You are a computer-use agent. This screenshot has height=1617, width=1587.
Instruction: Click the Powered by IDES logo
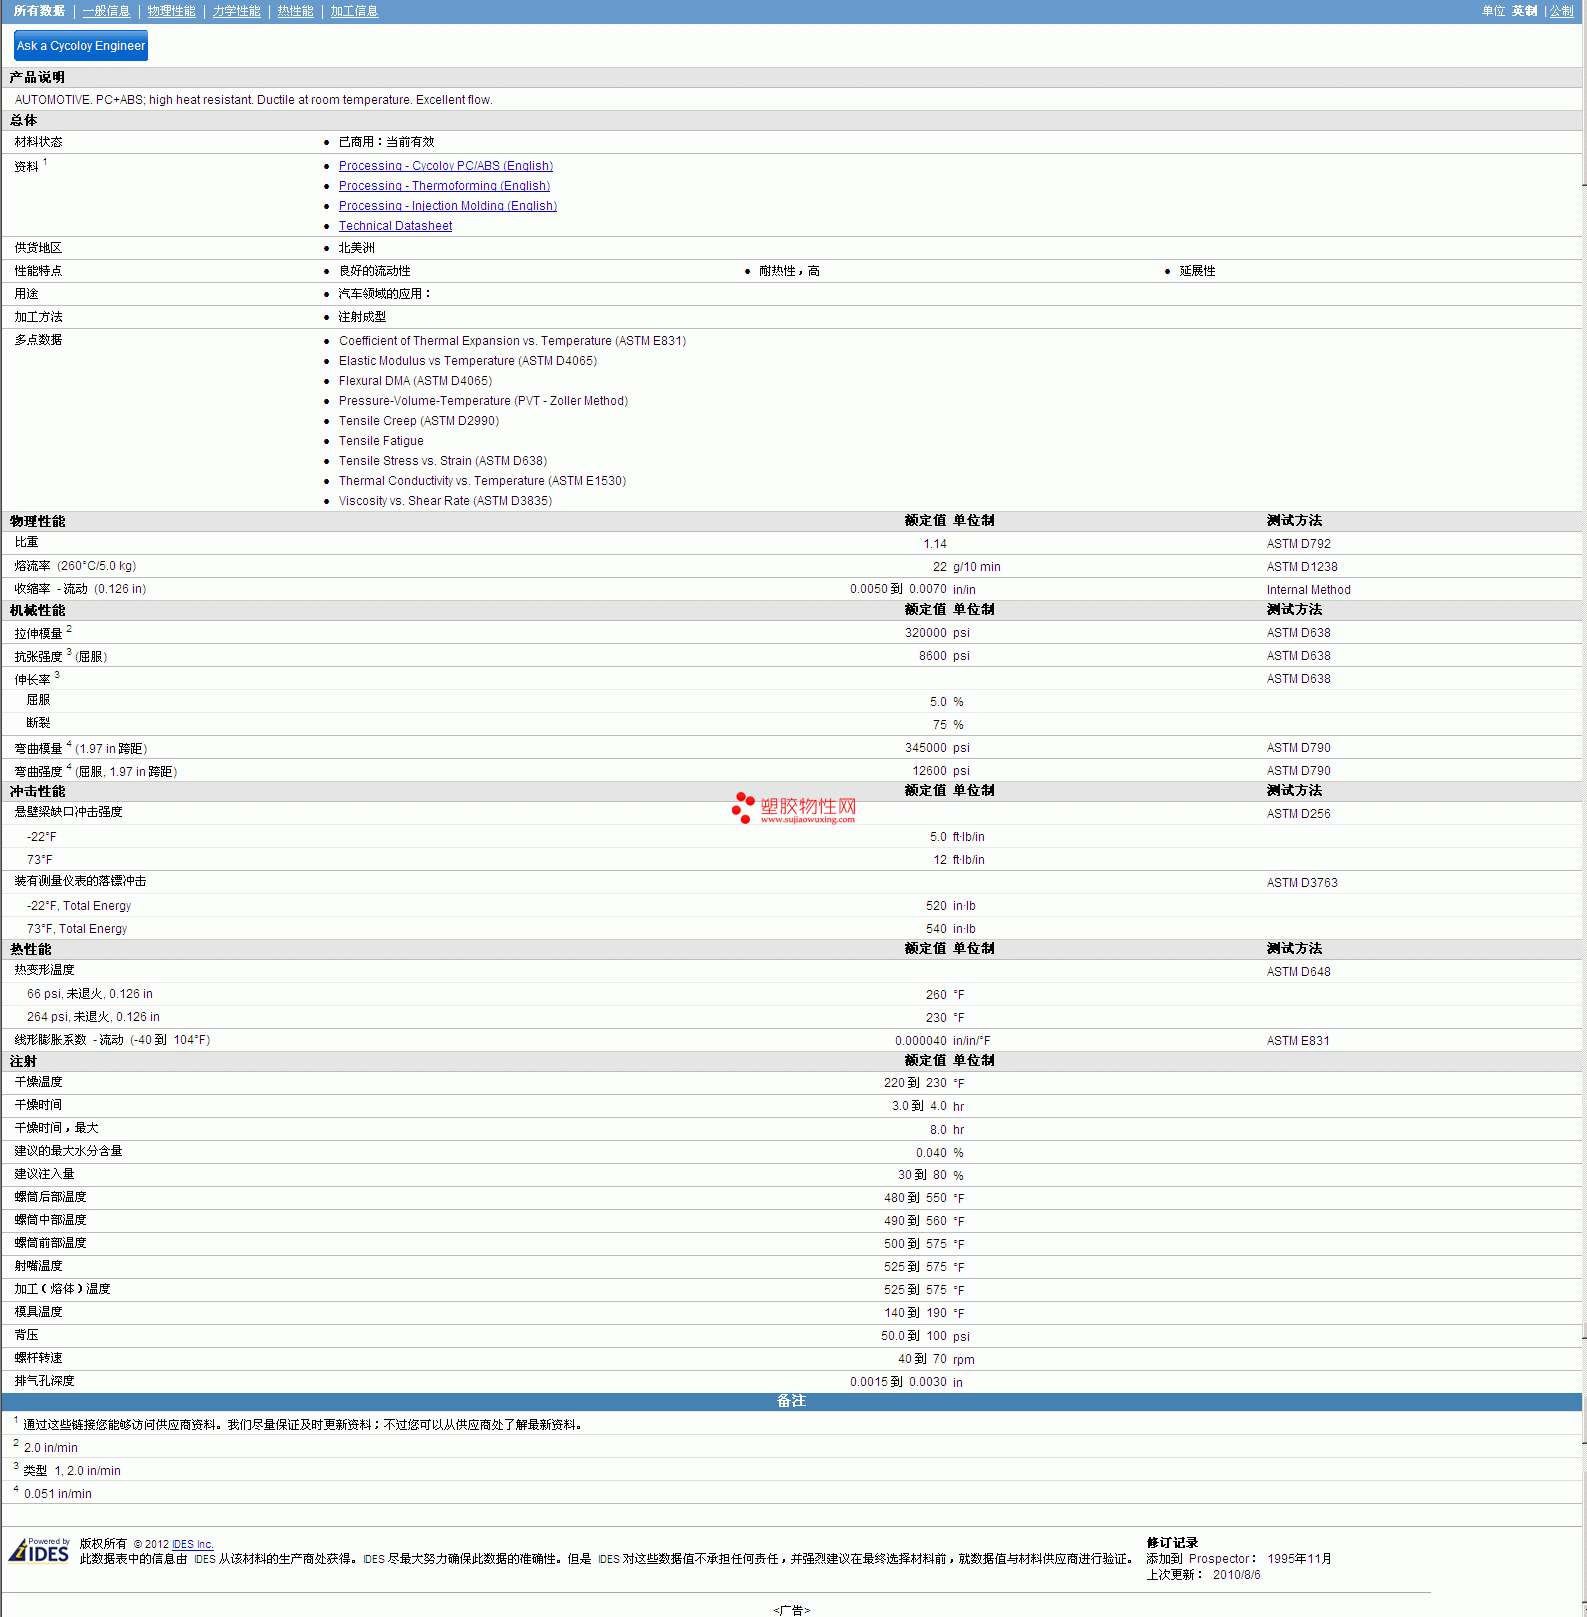click(x=40, y=1550)
